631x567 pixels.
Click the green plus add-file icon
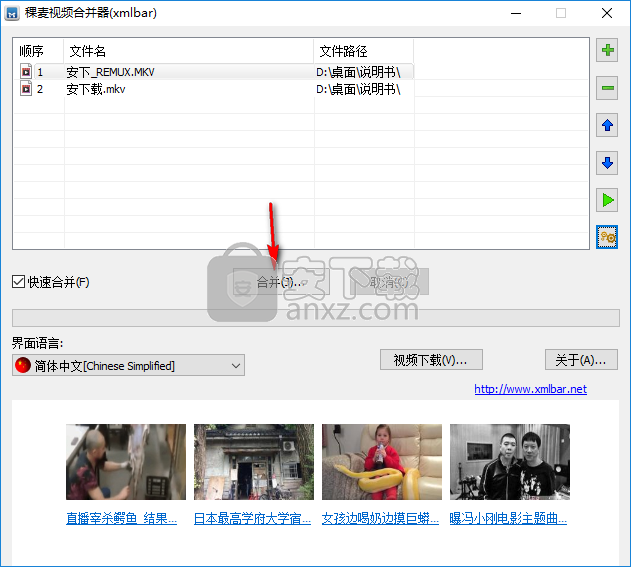607,50
